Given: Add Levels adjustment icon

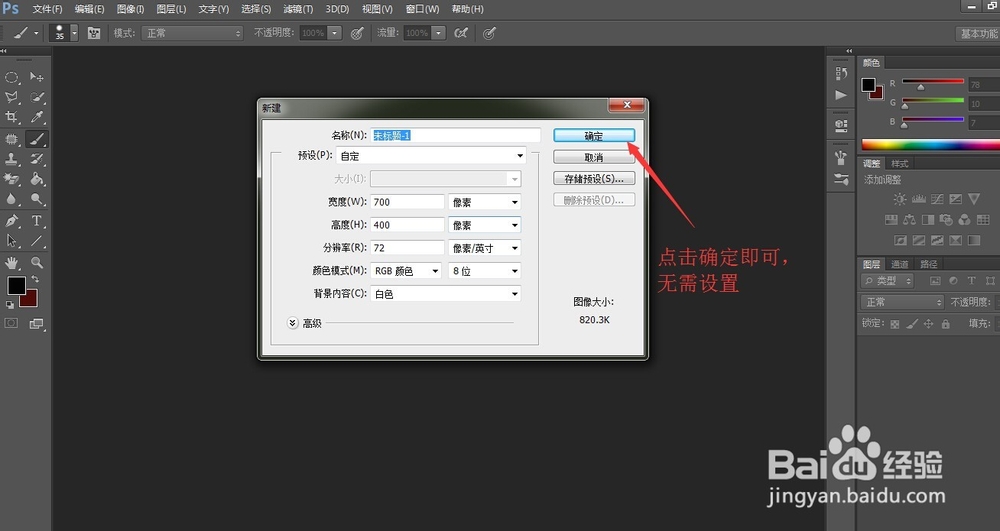Looking at the screenshot, I should 918,199.
